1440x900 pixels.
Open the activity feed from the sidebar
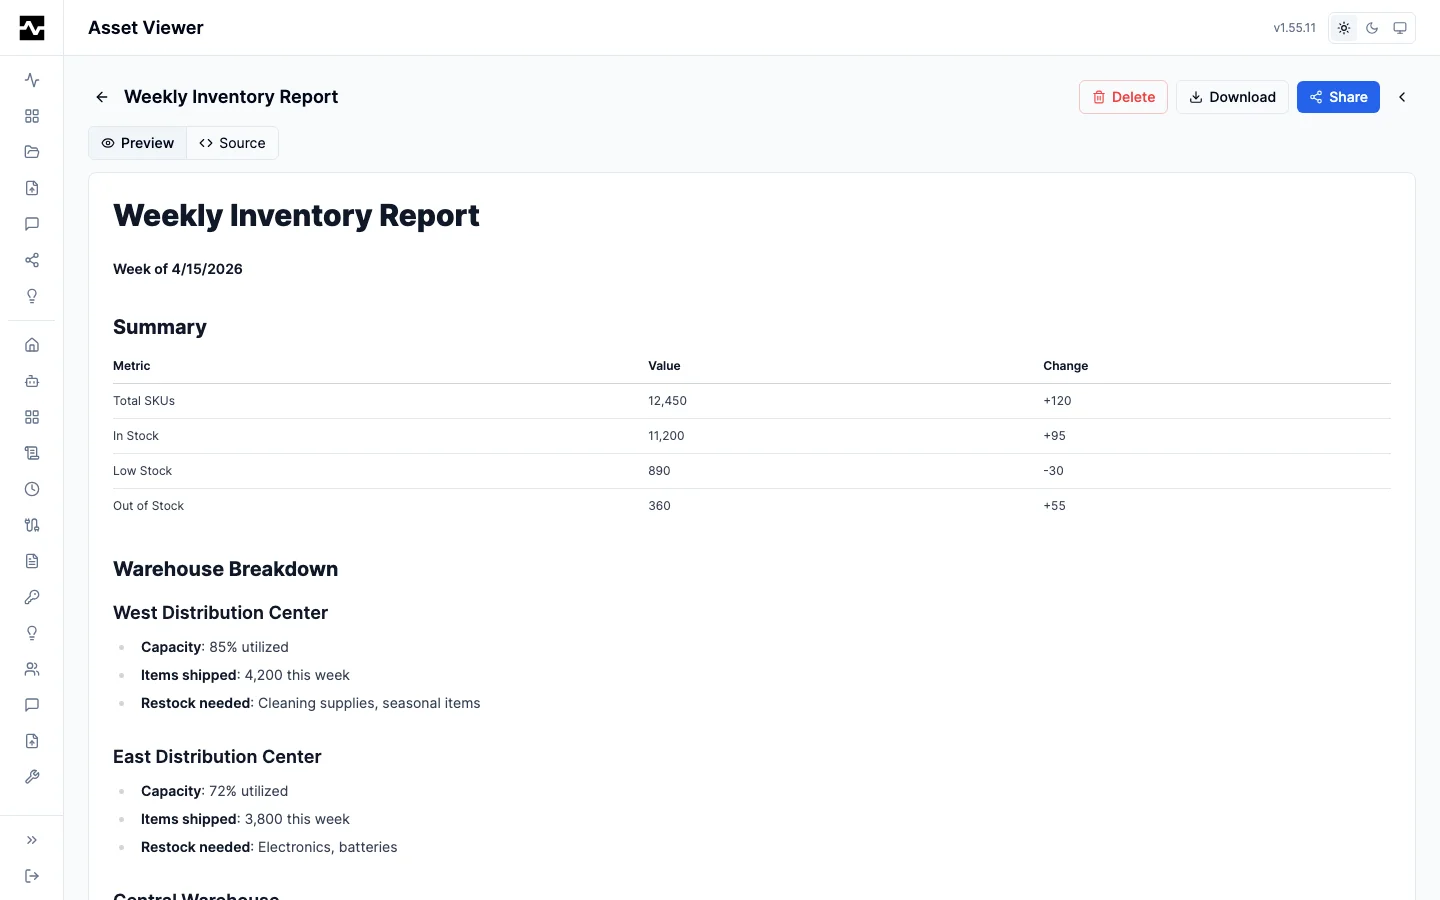click(32, 80)
